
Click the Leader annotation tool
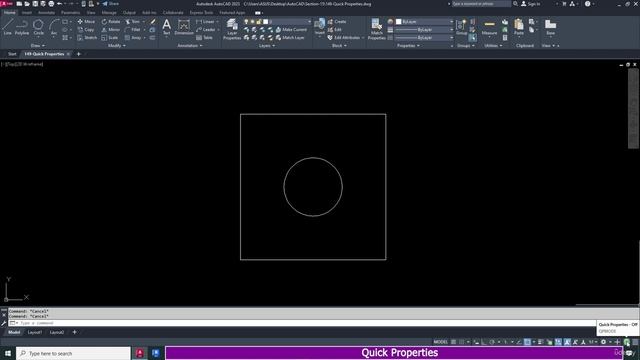pyautogui.click(x=205, y=29)
